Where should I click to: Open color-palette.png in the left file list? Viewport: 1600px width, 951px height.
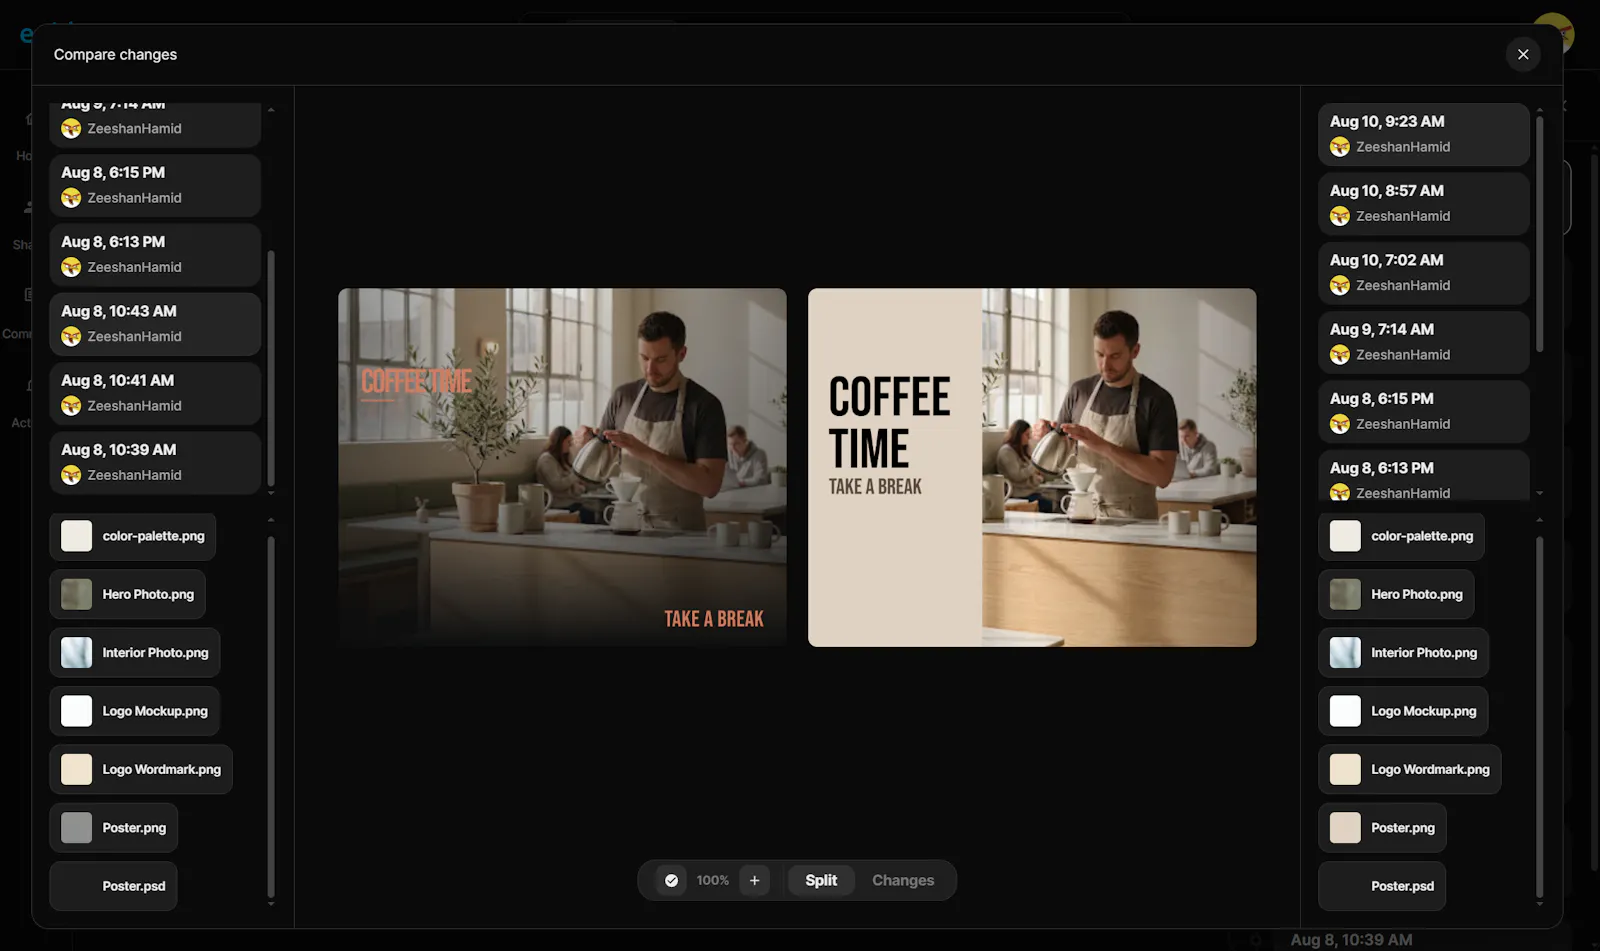133,536
